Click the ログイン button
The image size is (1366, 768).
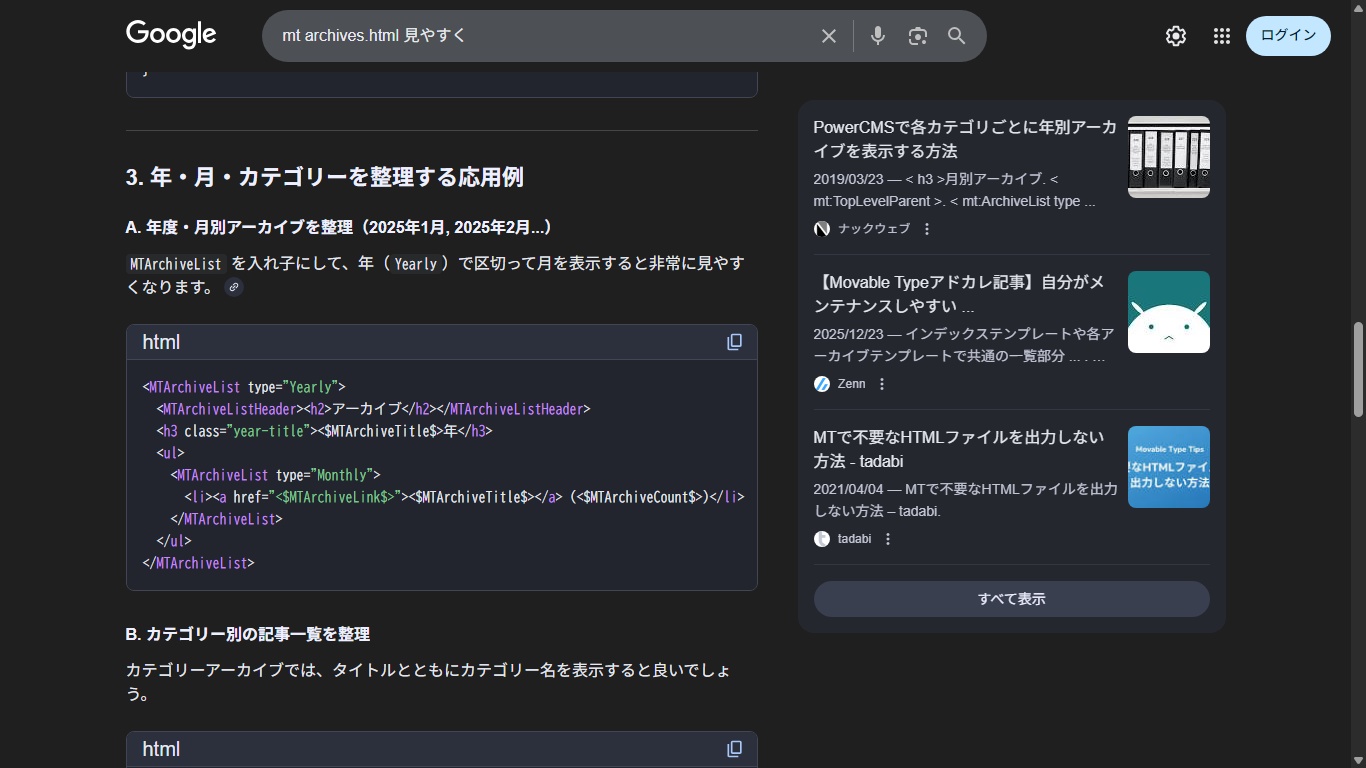click(x=1287, y=36)
